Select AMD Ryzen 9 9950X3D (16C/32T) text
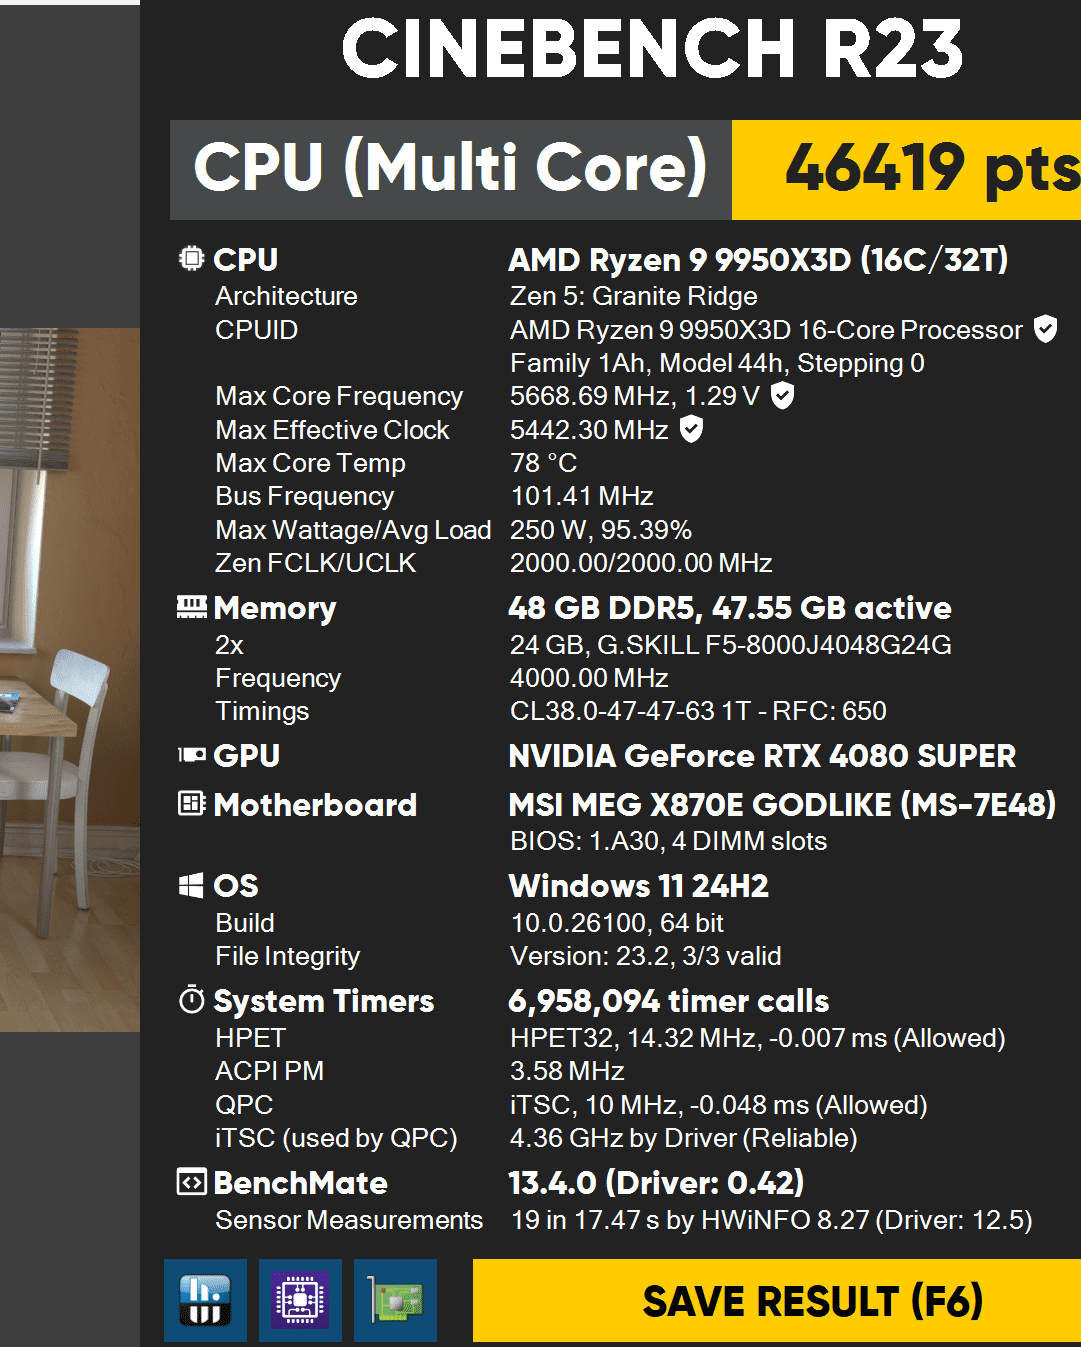 pyautogui.click(x=758, y=260)
